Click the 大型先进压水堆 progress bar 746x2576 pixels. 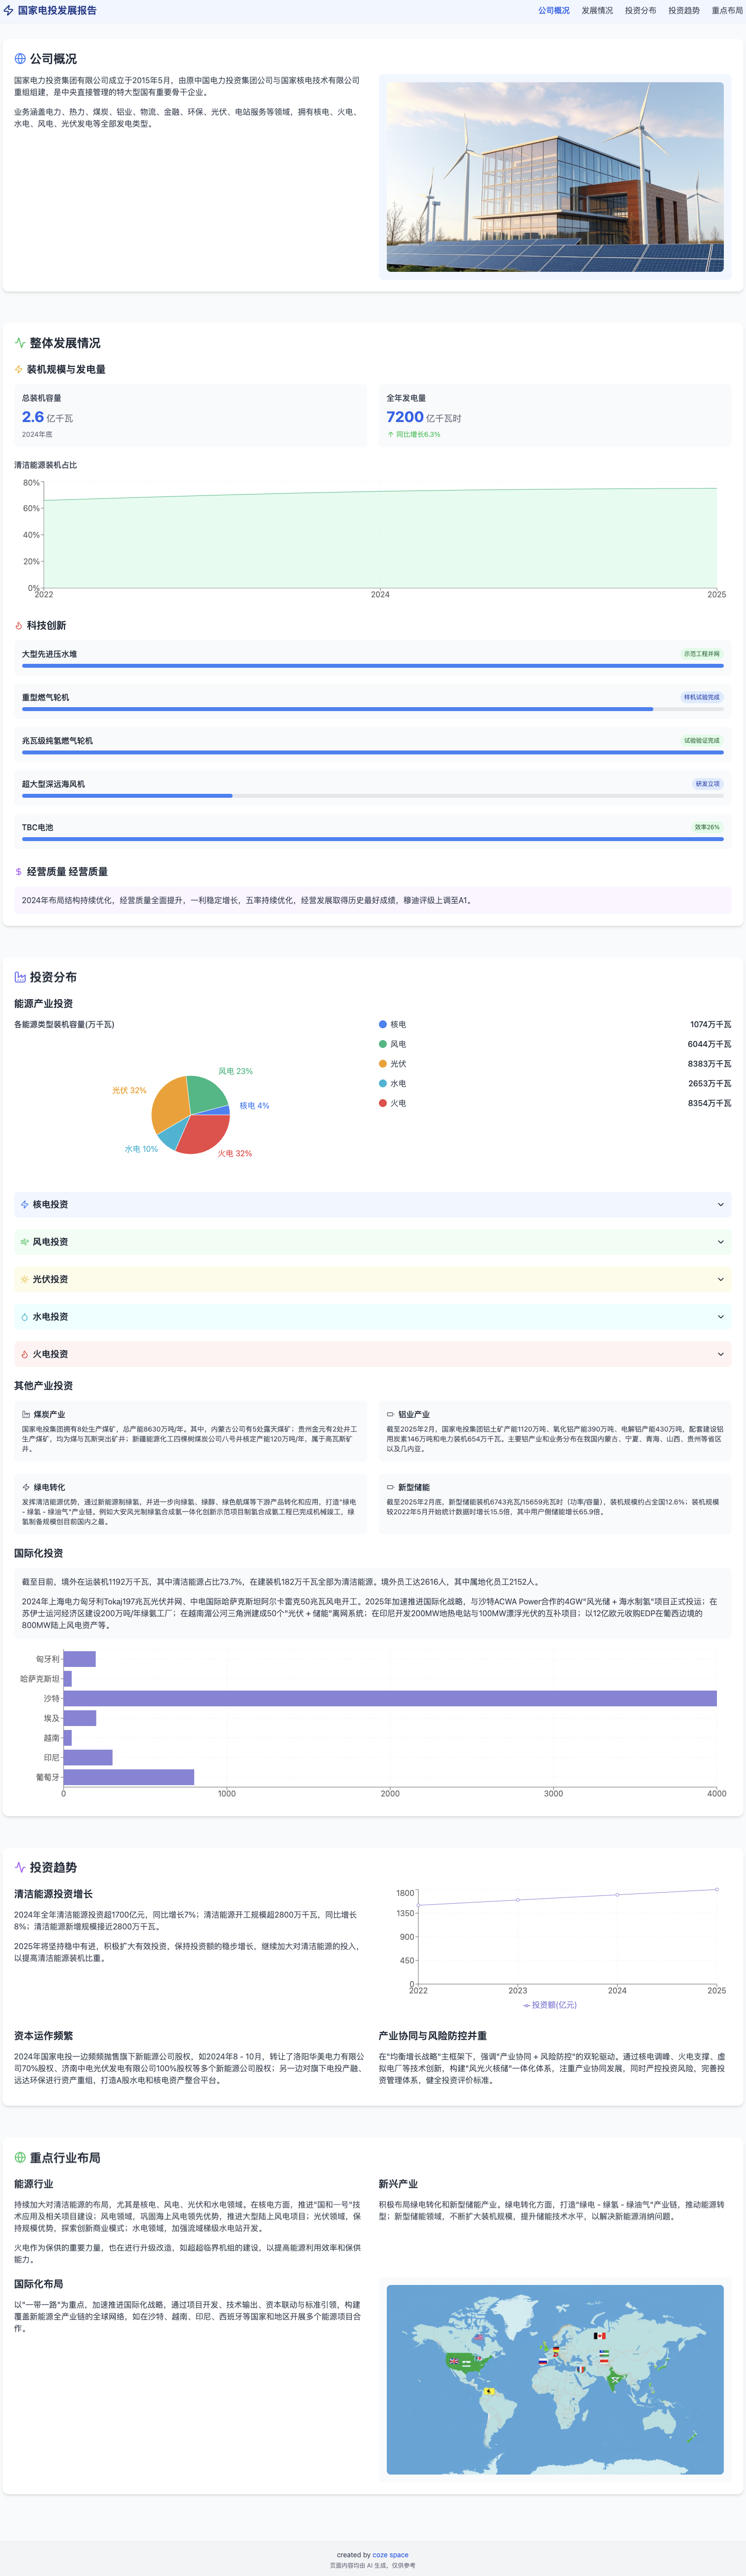[372, 666]
